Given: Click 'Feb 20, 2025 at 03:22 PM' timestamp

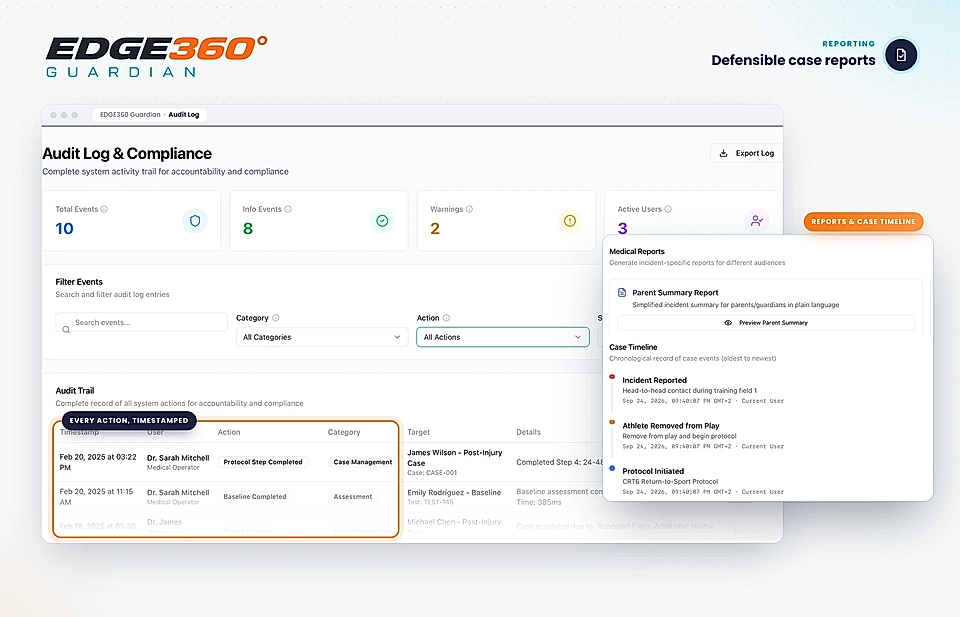Looking at the screenshot, I should pos(98,462).
